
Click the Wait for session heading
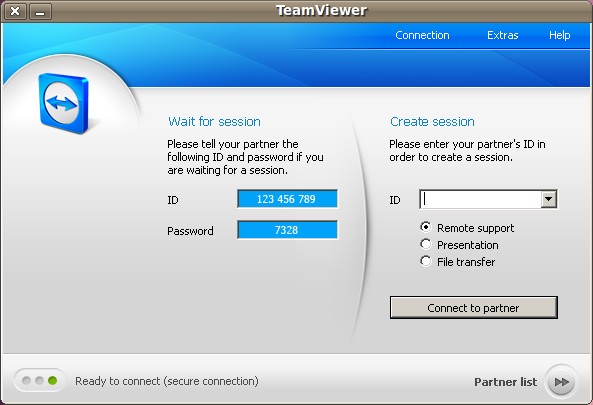click(x=214, y=121)
